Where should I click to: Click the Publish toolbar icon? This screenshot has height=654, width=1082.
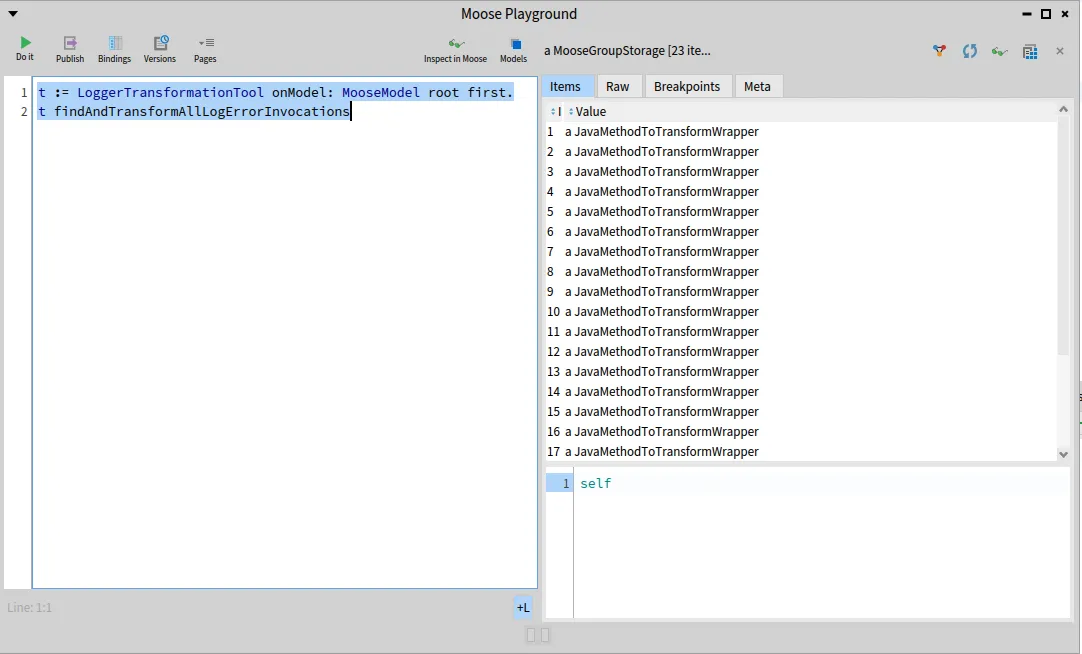click(x=70, y=50)
